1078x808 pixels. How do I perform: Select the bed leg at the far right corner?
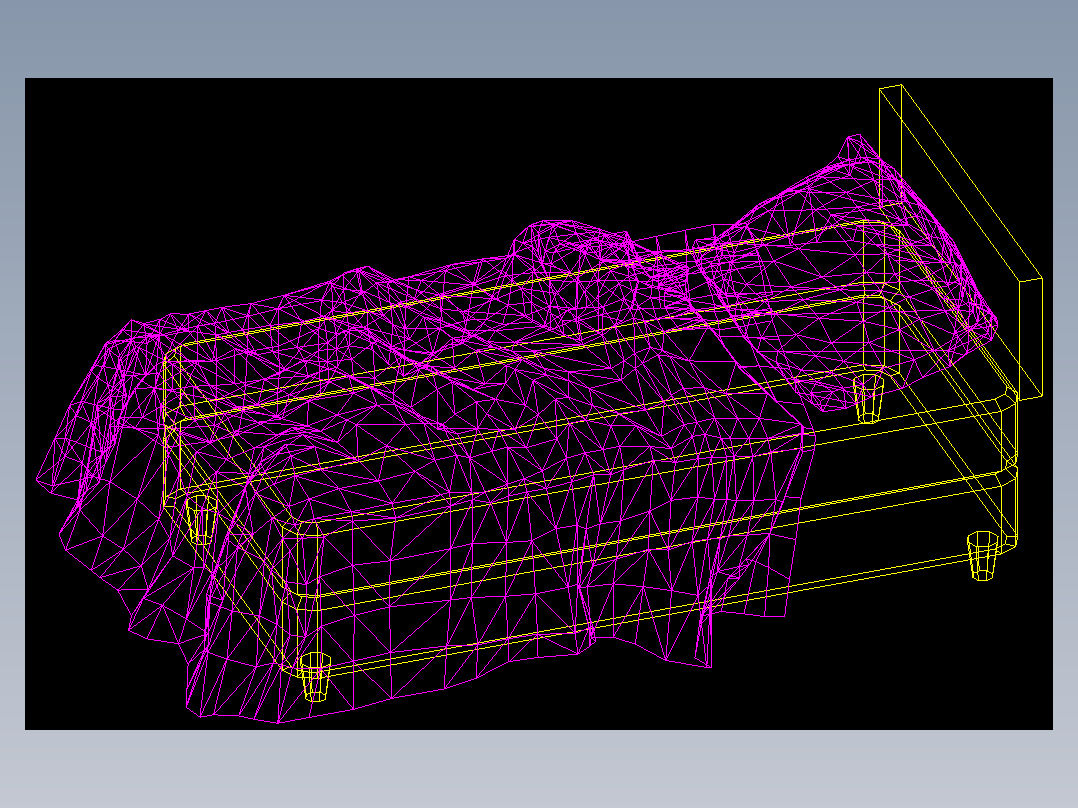(x=982, y=556)
